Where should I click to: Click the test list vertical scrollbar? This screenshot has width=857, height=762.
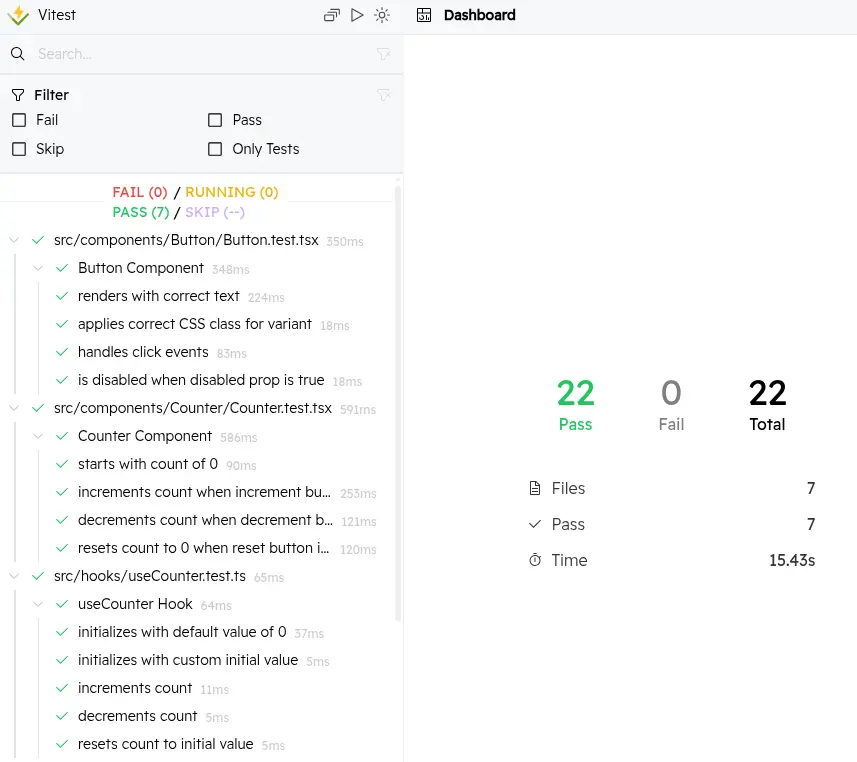pyautogui.click(x=398, y=400)
